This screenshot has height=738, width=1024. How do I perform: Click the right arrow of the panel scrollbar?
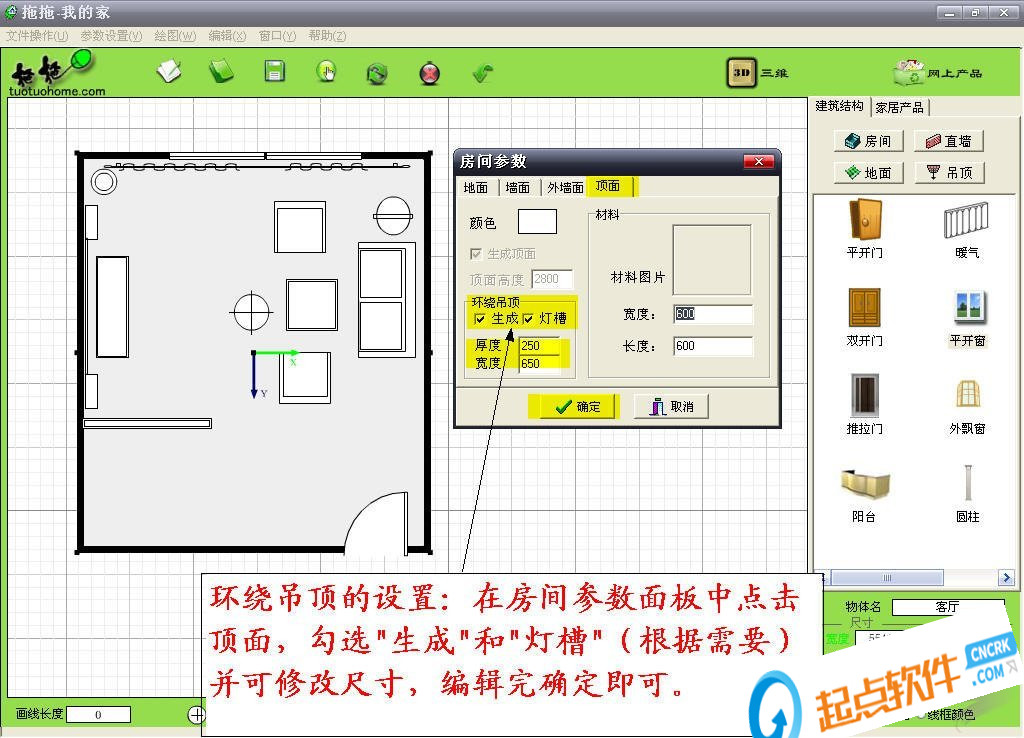point(1006,577)
